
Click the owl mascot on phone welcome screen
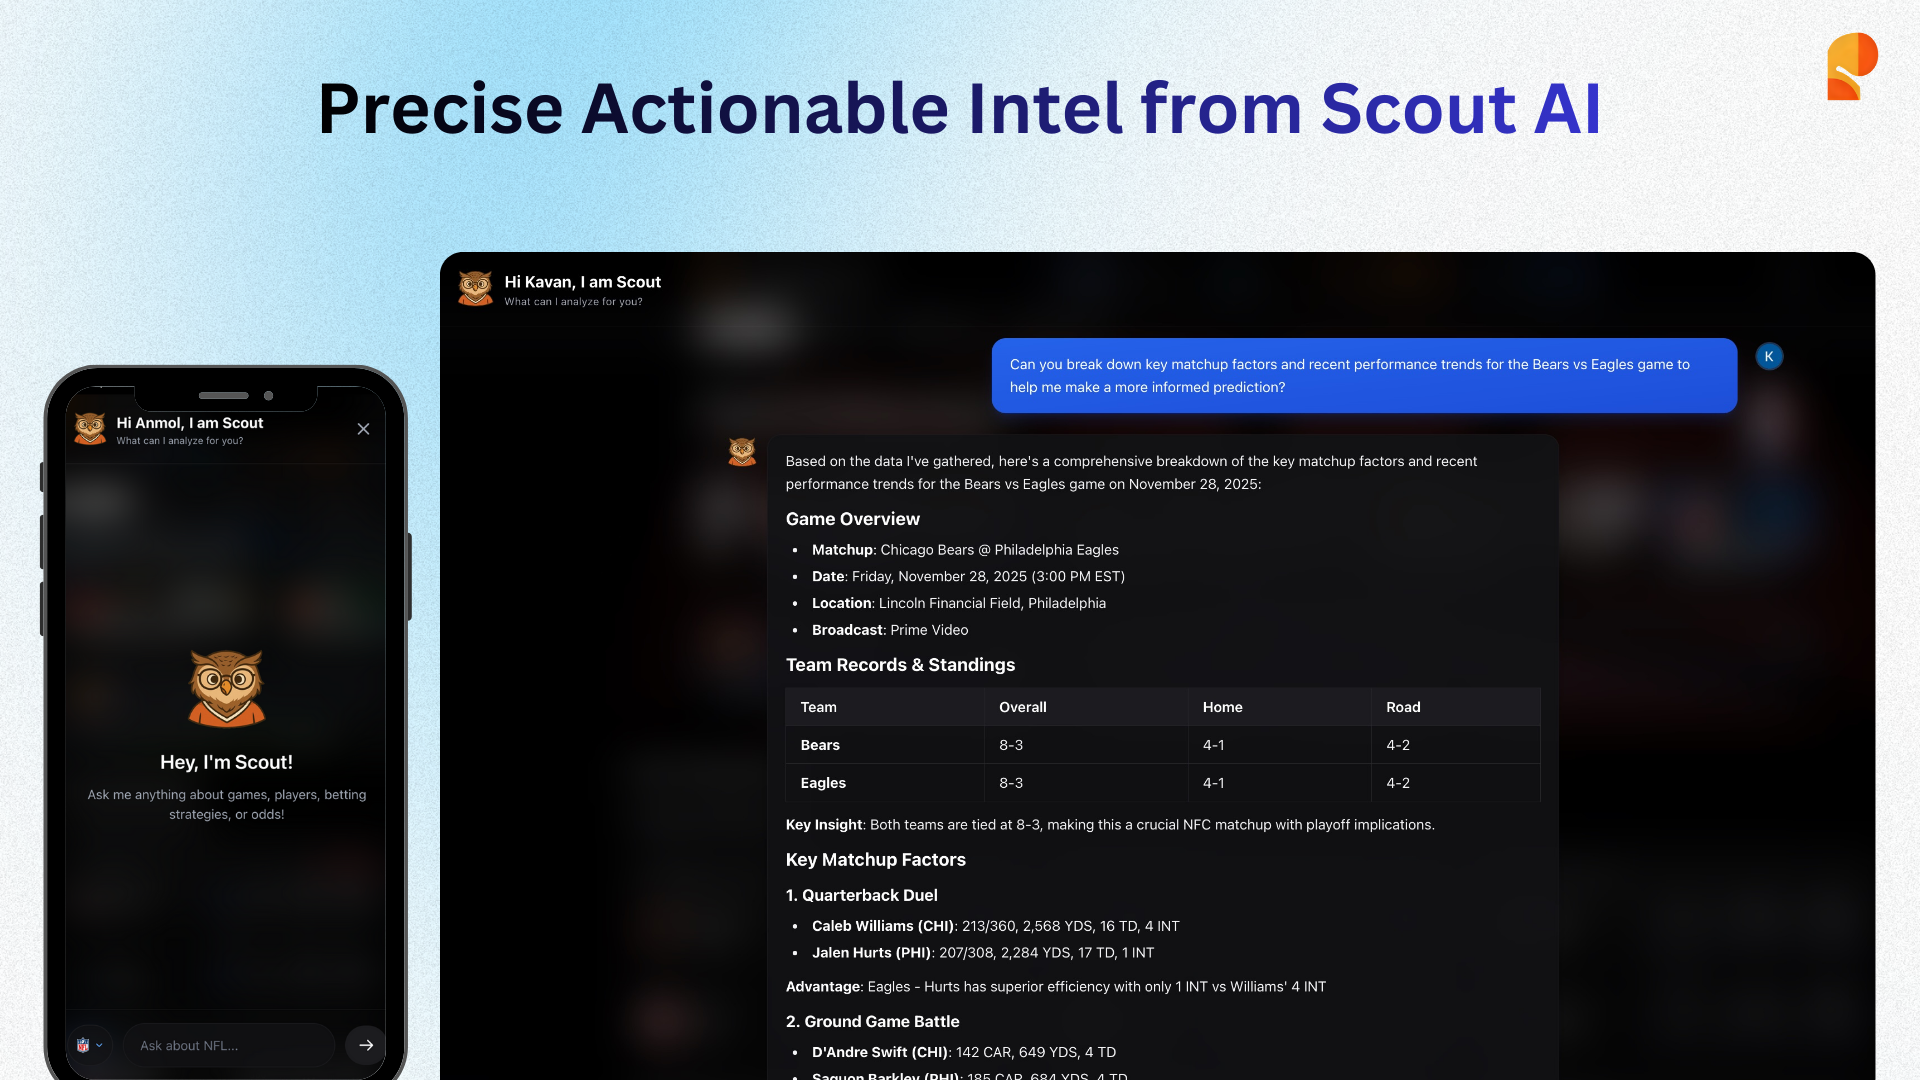point(226,690)
